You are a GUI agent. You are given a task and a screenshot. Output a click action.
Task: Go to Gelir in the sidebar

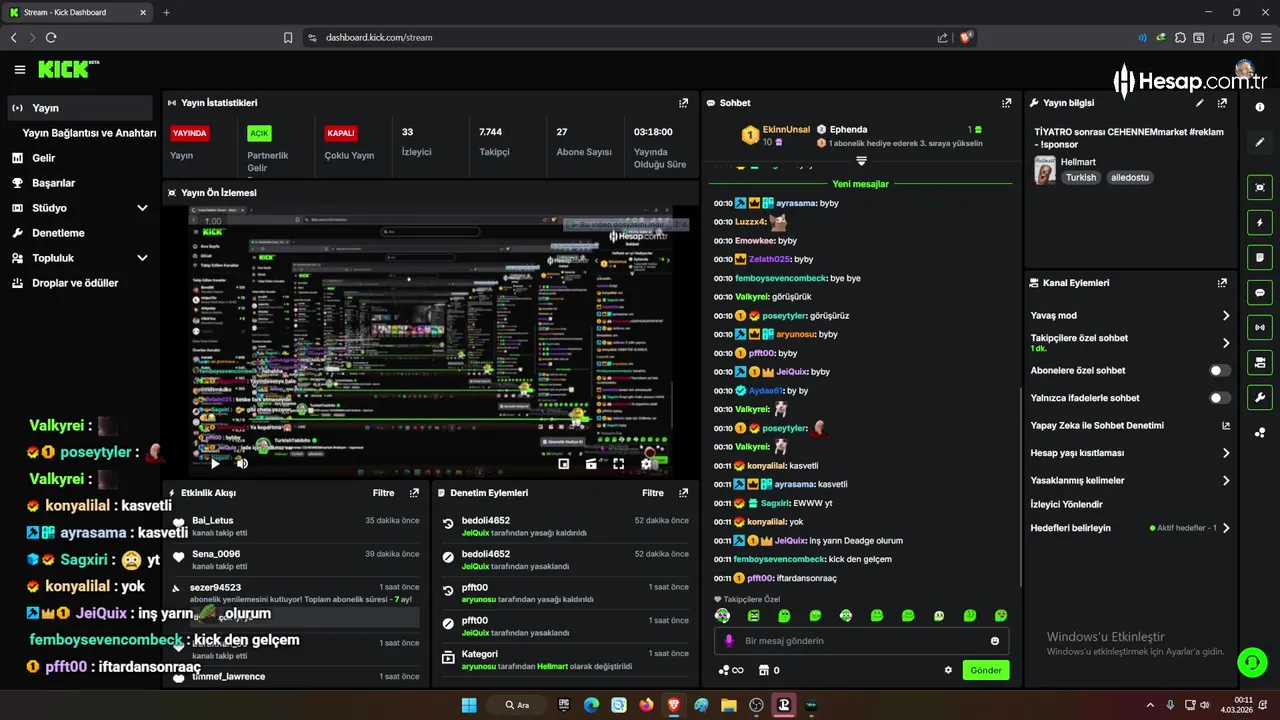(x=80, y=158)
